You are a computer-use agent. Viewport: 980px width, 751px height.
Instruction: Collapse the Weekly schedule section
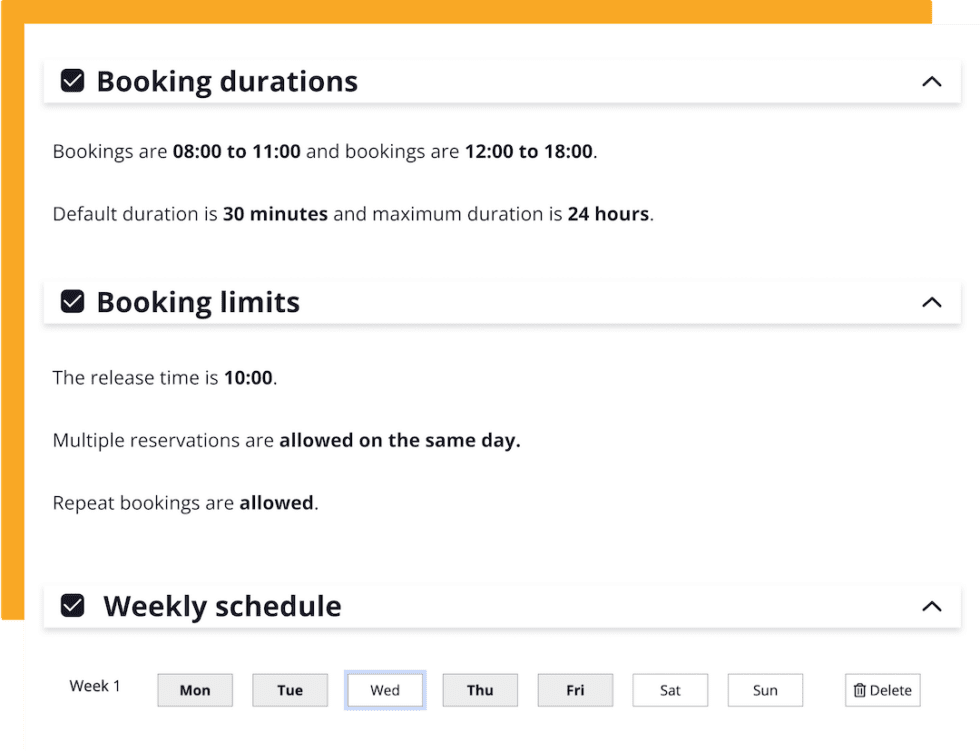[x=932, y=606]
